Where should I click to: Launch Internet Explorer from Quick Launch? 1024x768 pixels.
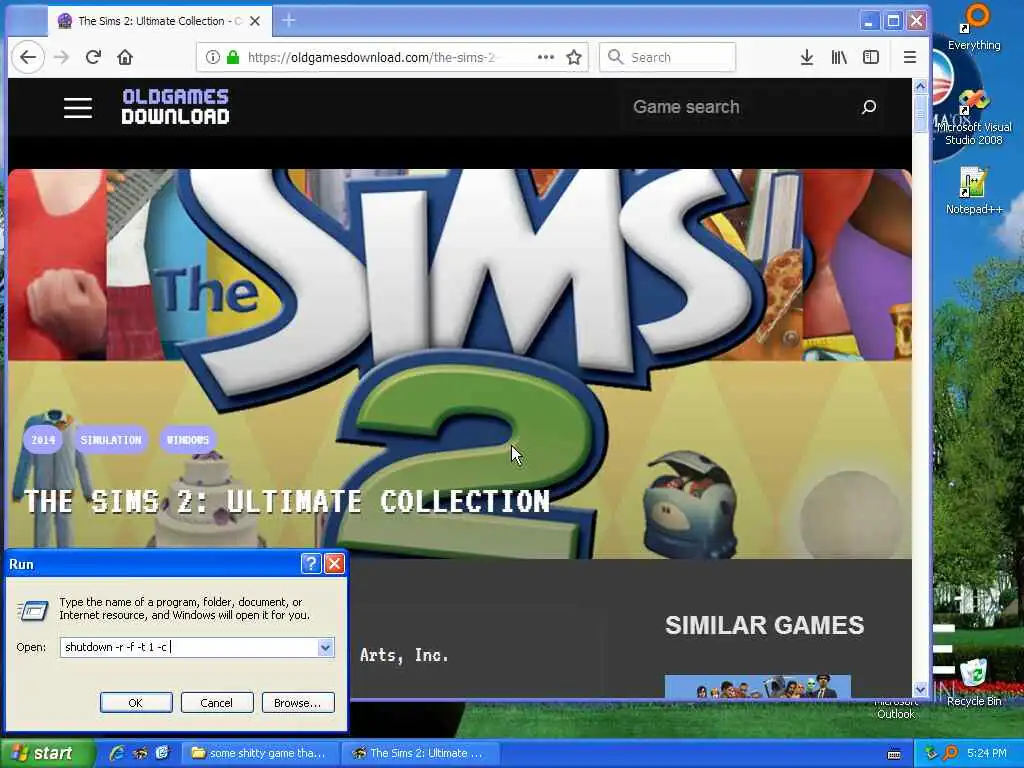[117, 753]
